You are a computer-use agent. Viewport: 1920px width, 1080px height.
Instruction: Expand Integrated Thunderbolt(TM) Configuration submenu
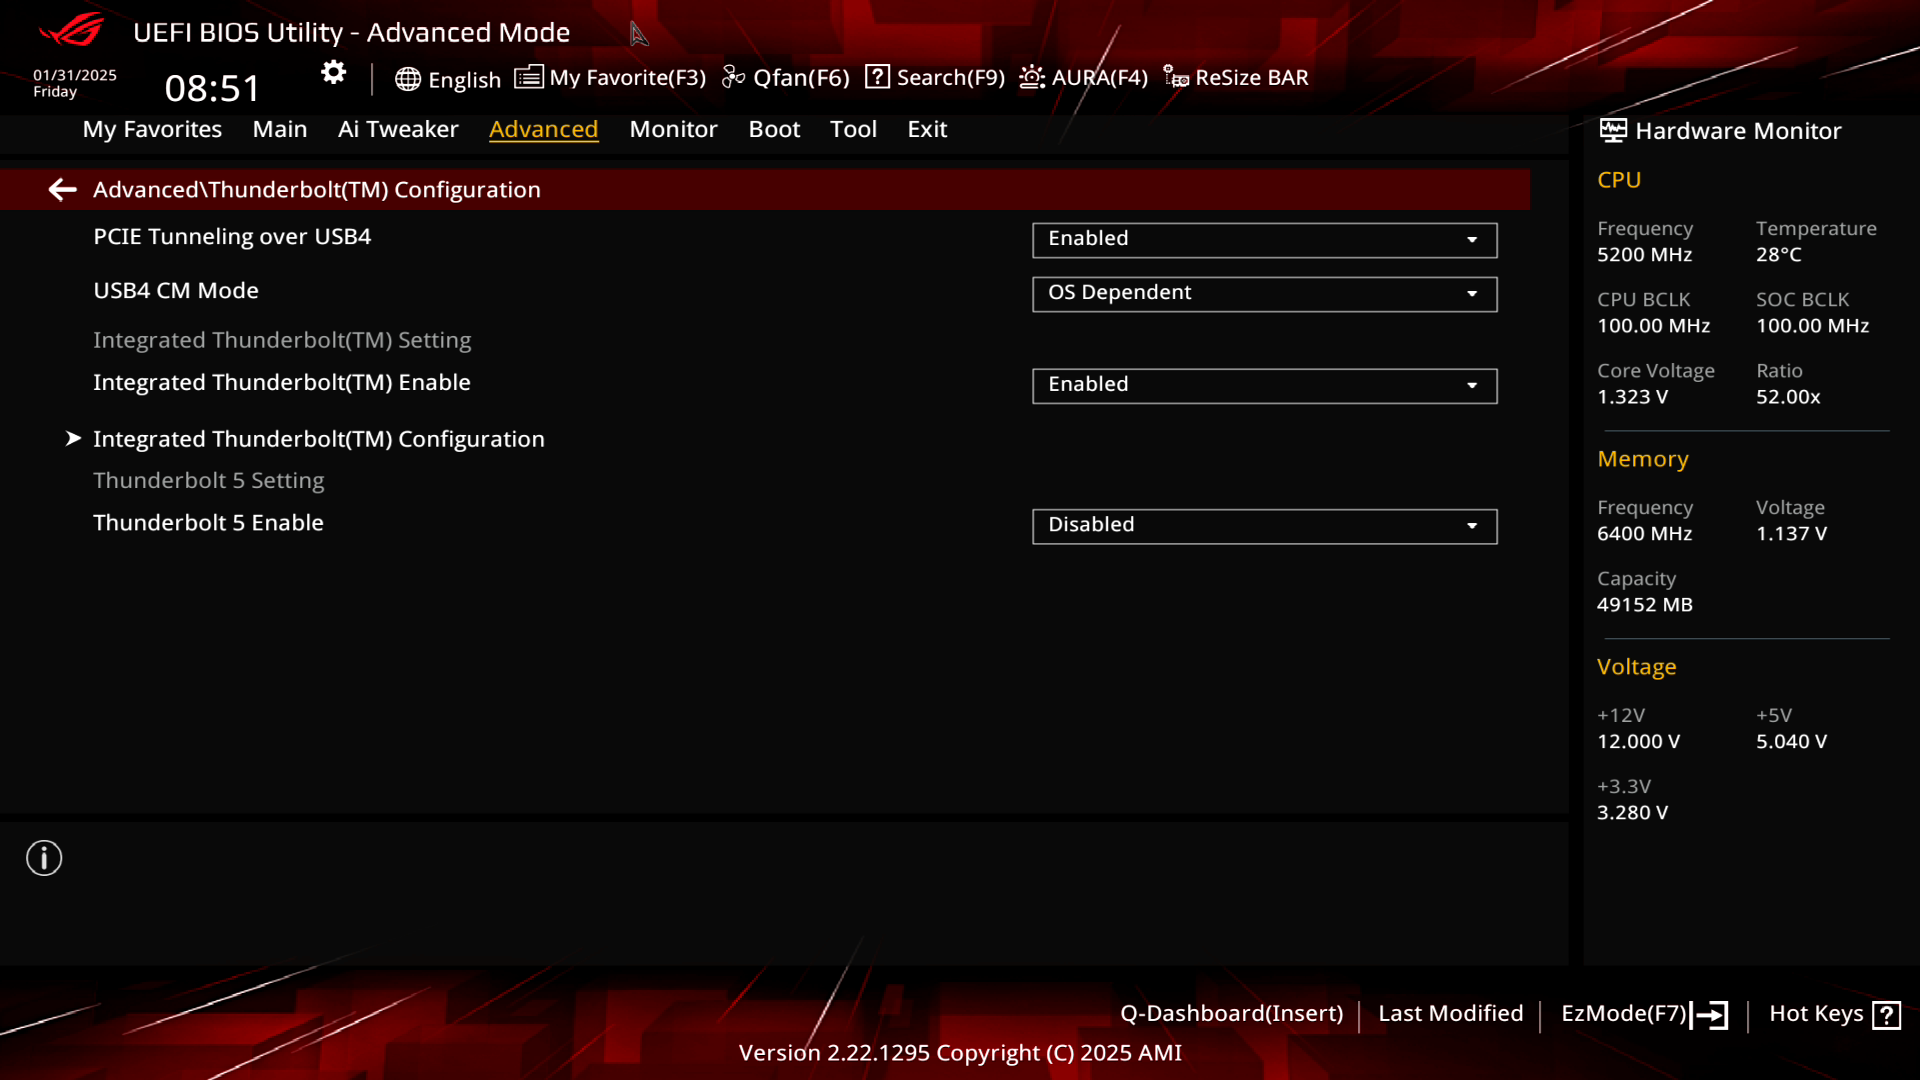[x=318, y=439]
